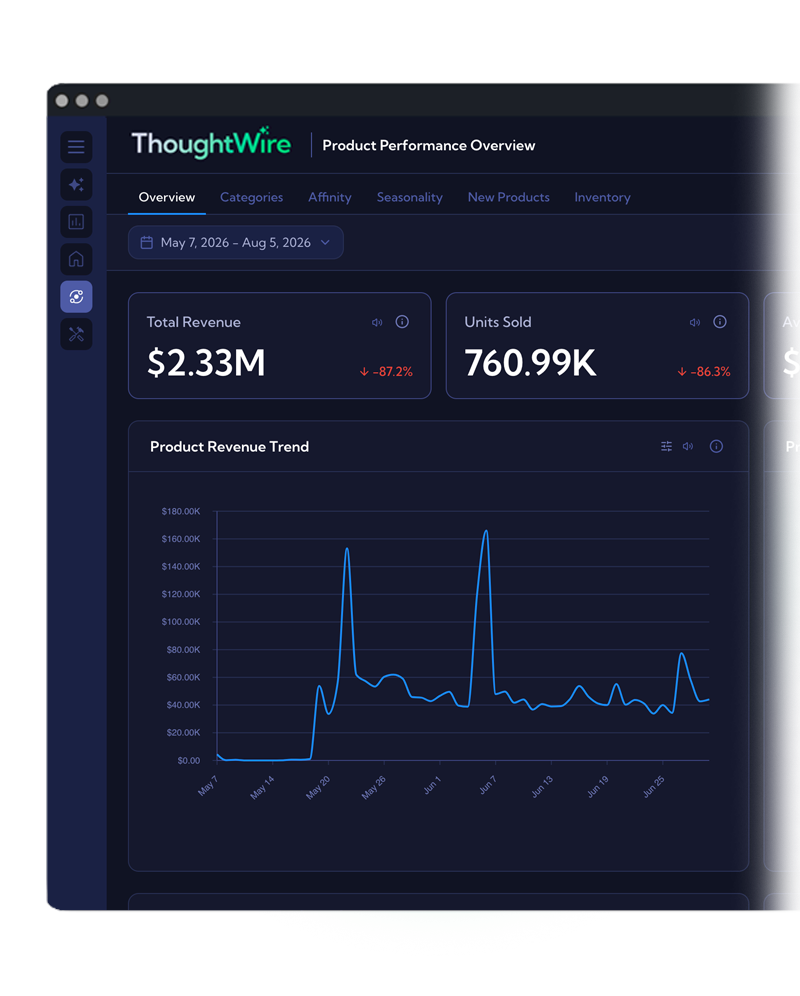Viewport: 800px width, 996px height.
Task: Click the Jun 1 x-axis label
Action: click(431, 786)
